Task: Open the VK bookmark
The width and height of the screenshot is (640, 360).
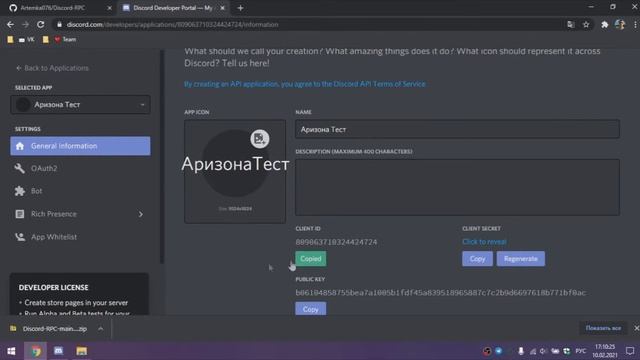Action: (27, 40)
